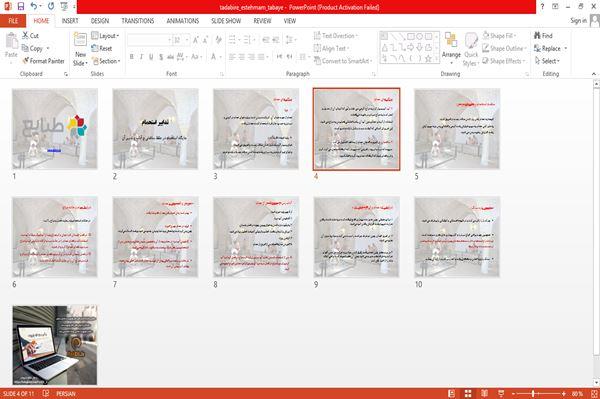Image resolution: width=600 pixels, height=399 pixels.
Task: Click the Save icon in quick access toolbar
Action: coord(21,6)
